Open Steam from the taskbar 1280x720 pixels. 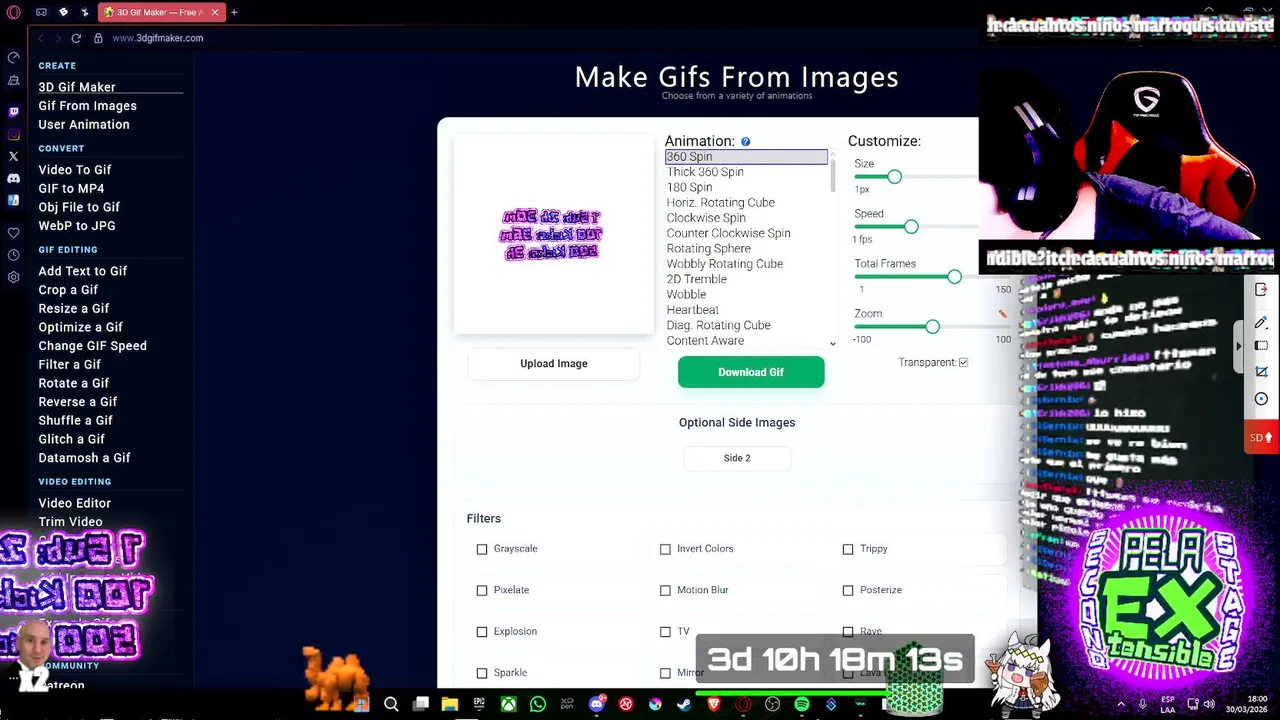(x=684, y=704)
